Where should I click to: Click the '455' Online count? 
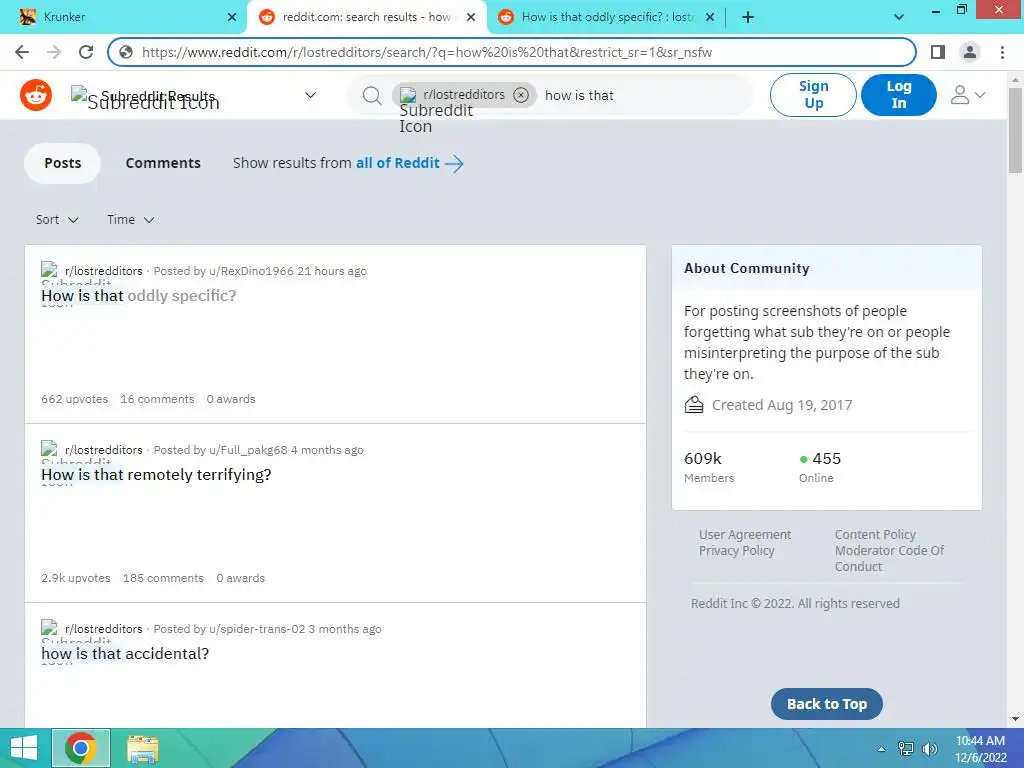(x=826, y=459)
